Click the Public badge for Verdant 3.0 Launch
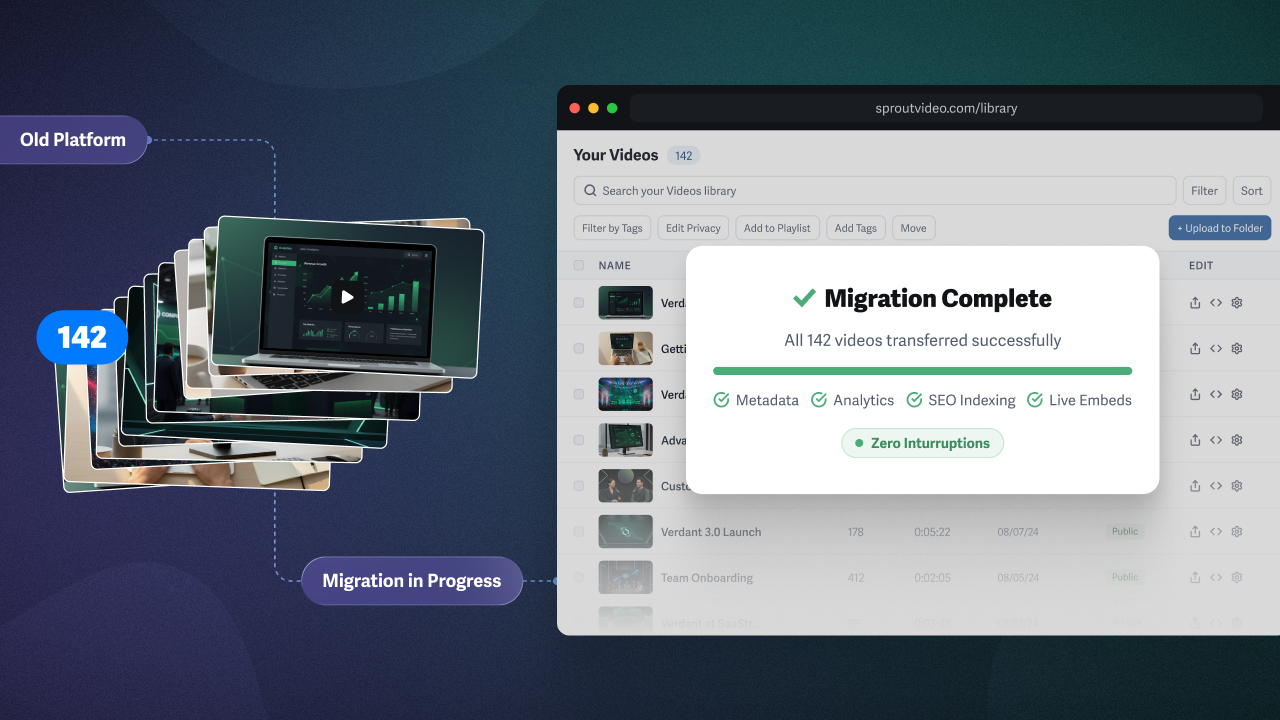This screenshot has width=1280, height=720. (1125, 532)
